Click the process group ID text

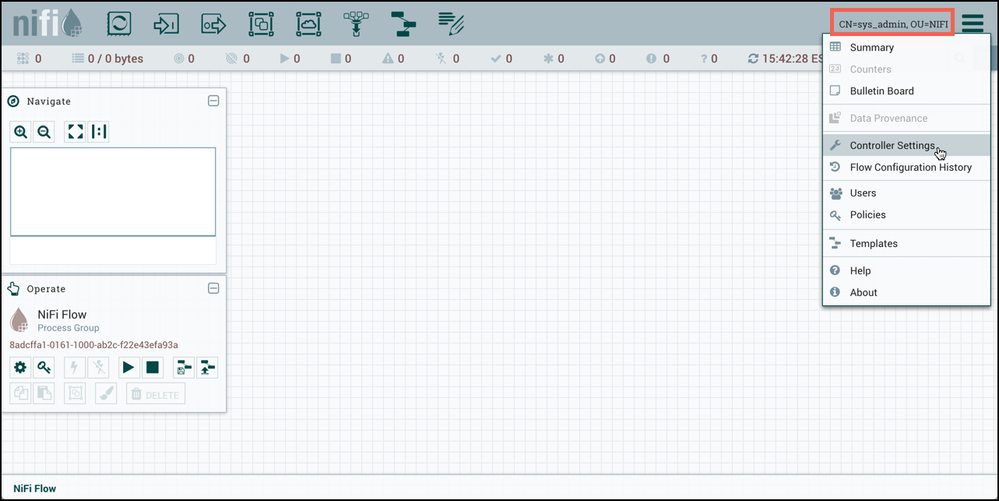pos(94,345)
